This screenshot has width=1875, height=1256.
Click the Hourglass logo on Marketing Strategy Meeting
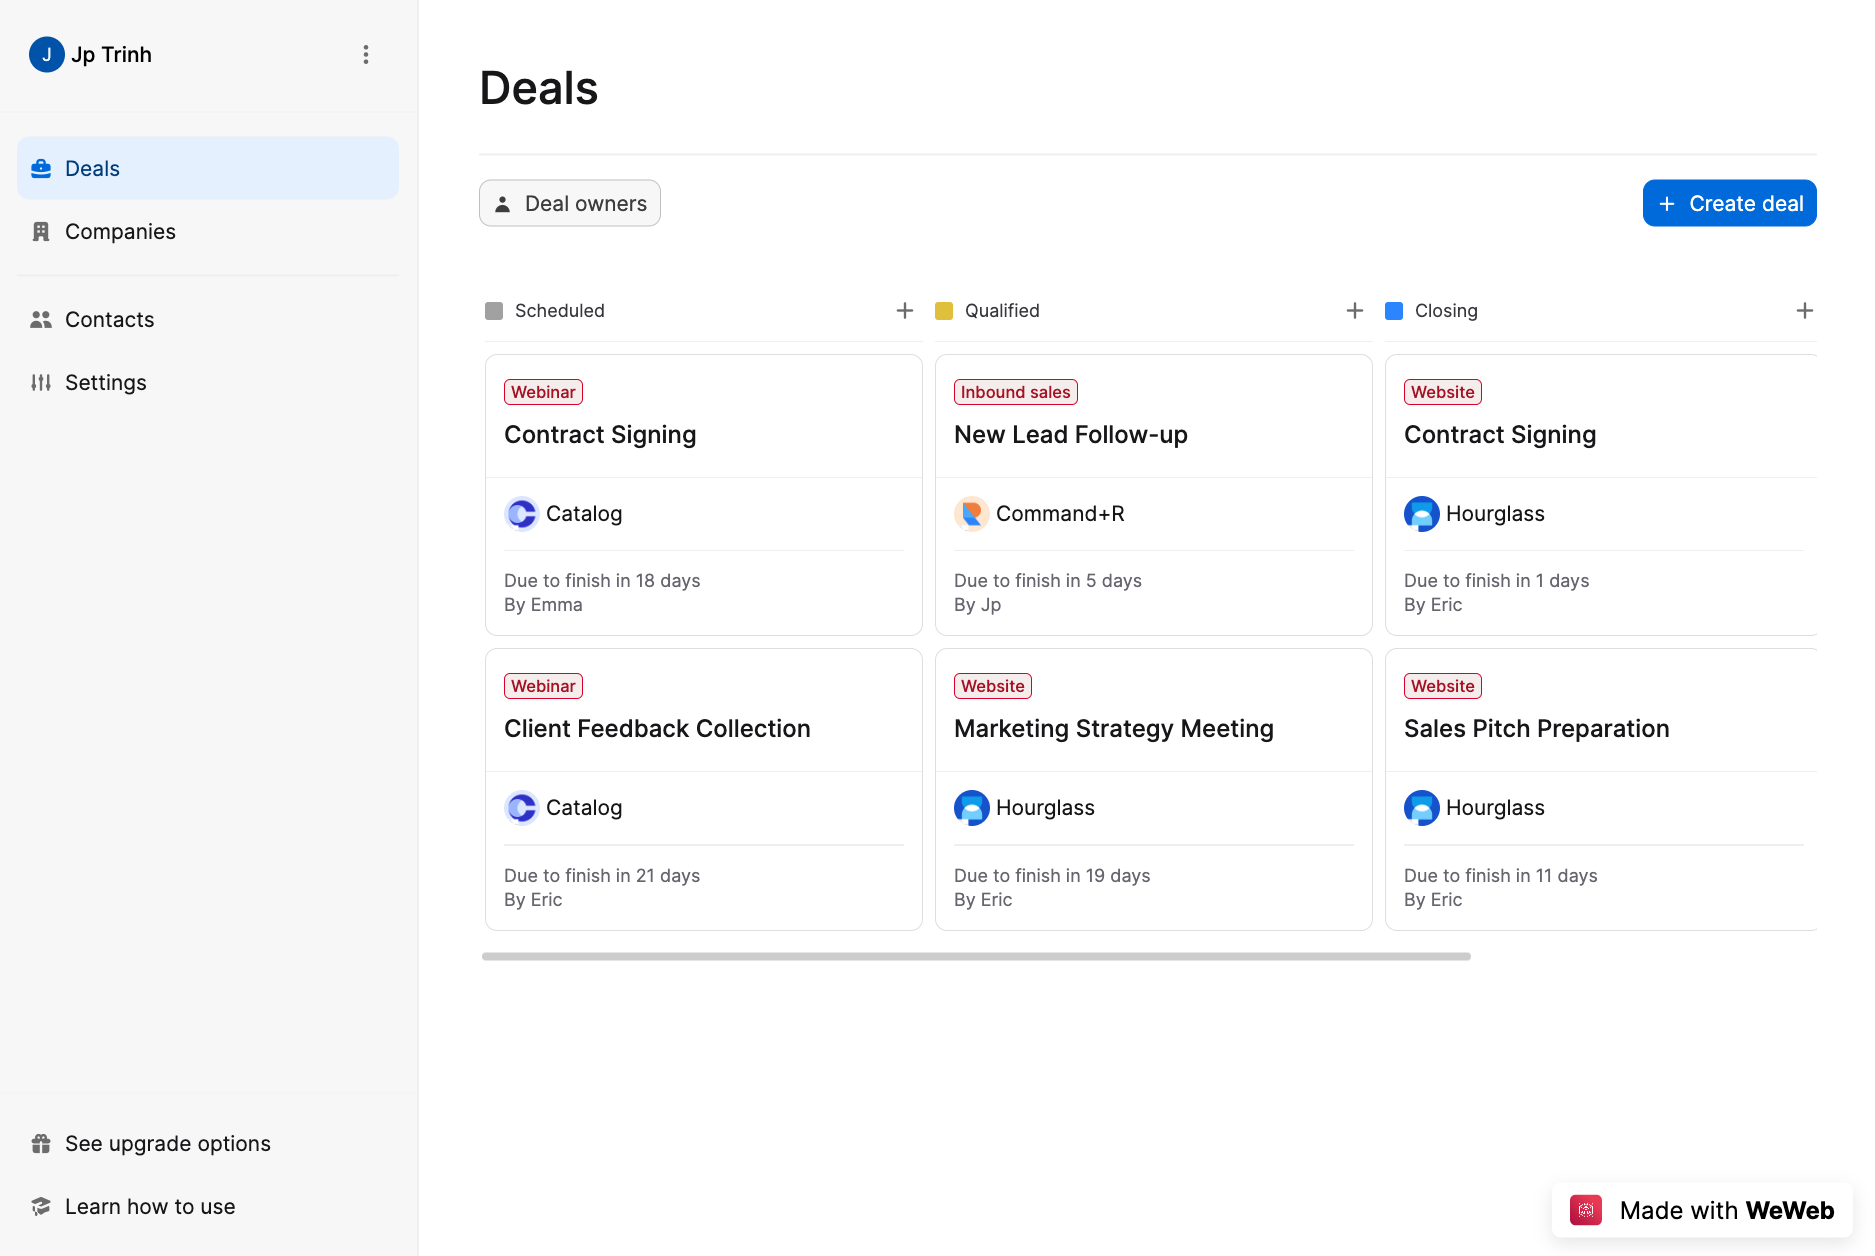971,808
